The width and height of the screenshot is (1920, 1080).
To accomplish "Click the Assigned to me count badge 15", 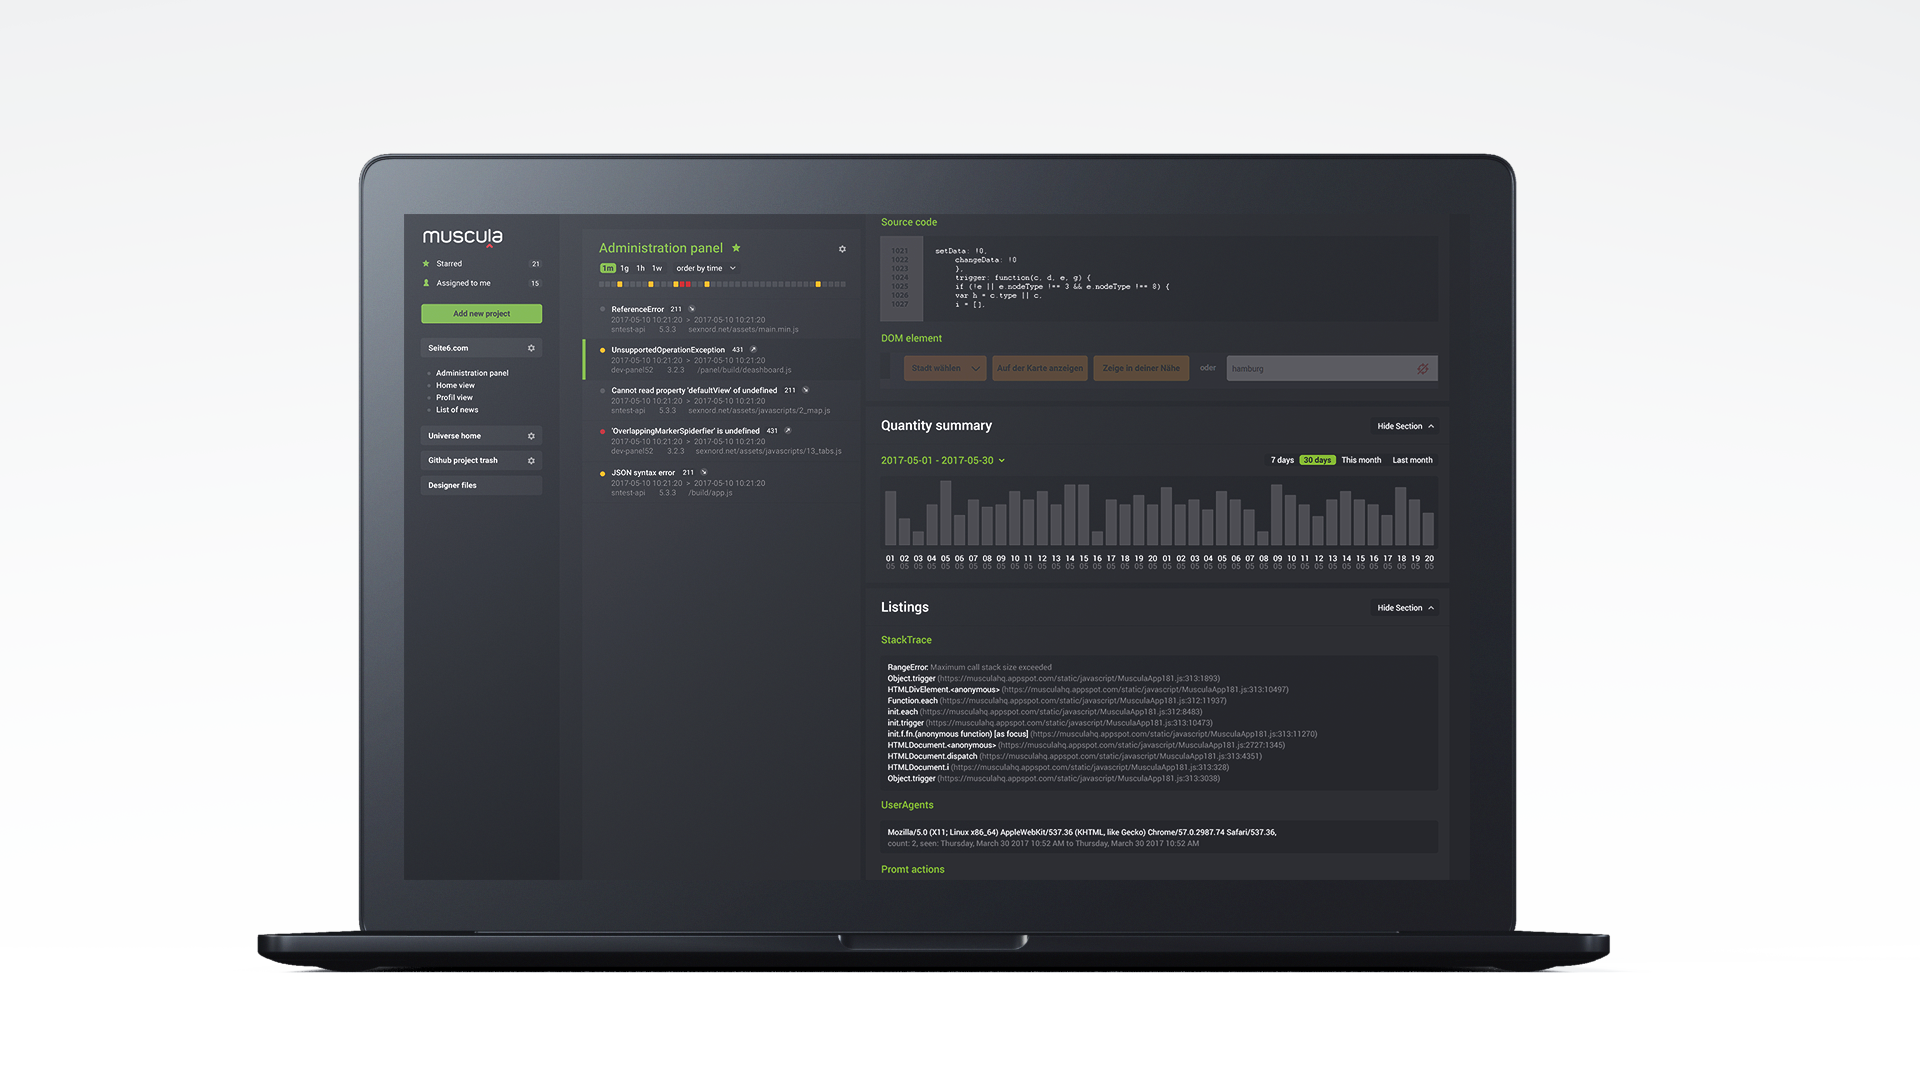I will tap(535, 283).
